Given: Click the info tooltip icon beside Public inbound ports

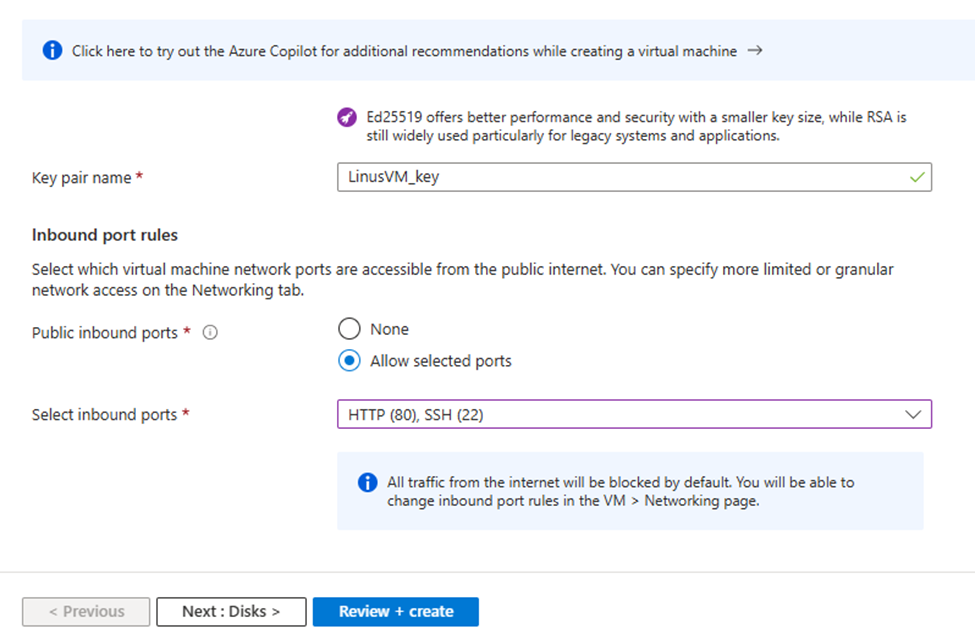Looking at the screenshot, I should 210,333.
